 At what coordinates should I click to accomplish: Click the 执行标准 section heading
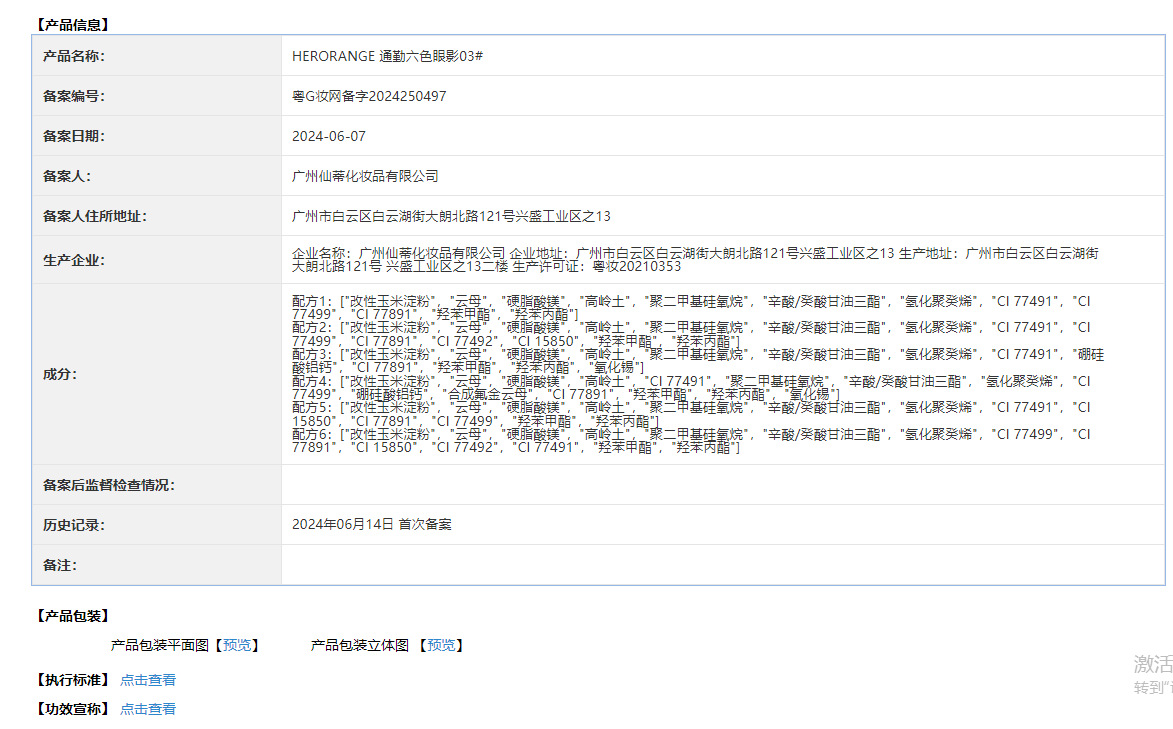click(73, 680)
